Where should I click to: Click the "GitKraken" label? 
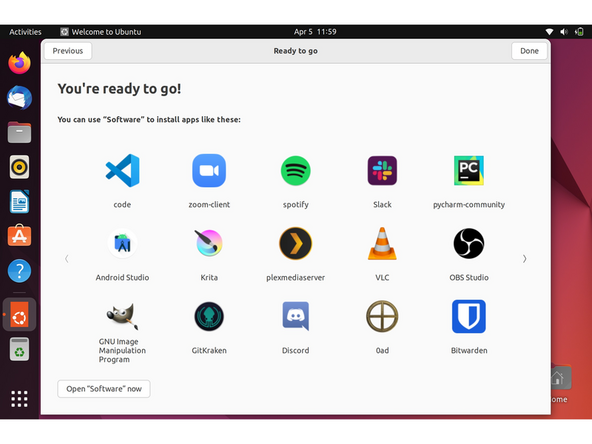click(x=209, y=350)
